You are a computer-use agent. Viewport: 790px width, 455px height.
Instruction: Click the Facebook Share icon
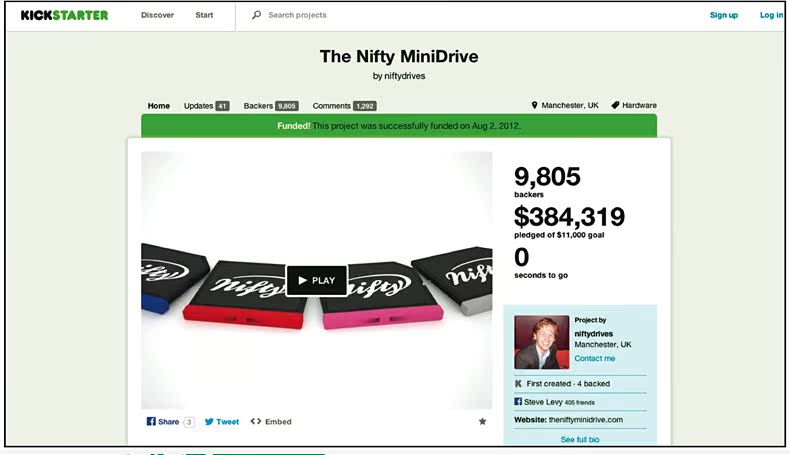tap(151, 421)
